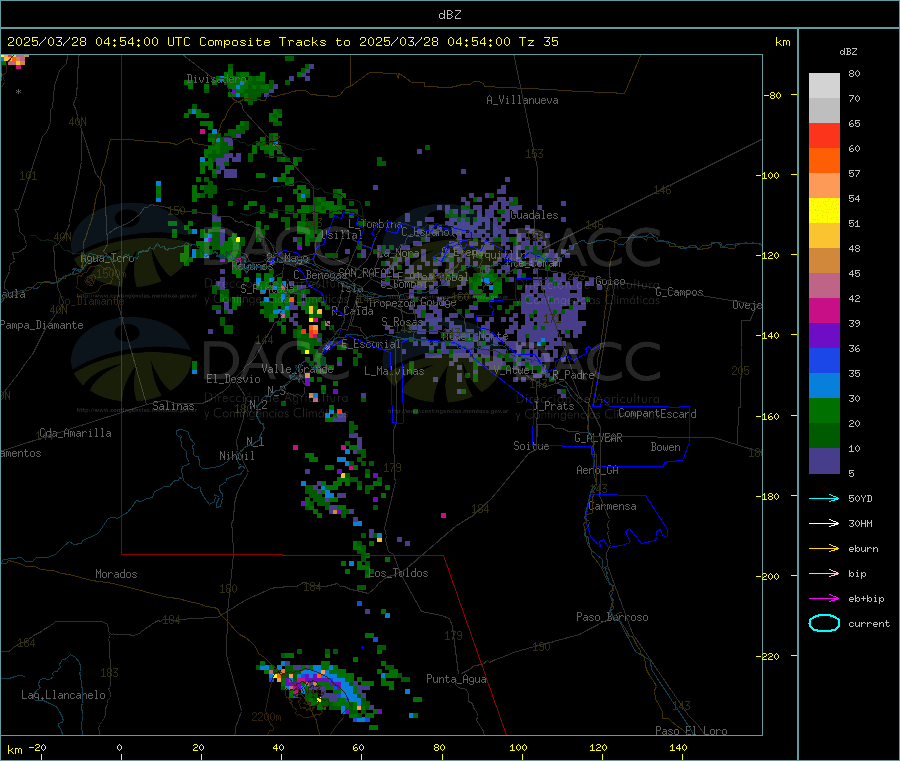Click the -140 km y-axis tick label
This screenshot has width=900, height=761.
[x=769, y=335]
